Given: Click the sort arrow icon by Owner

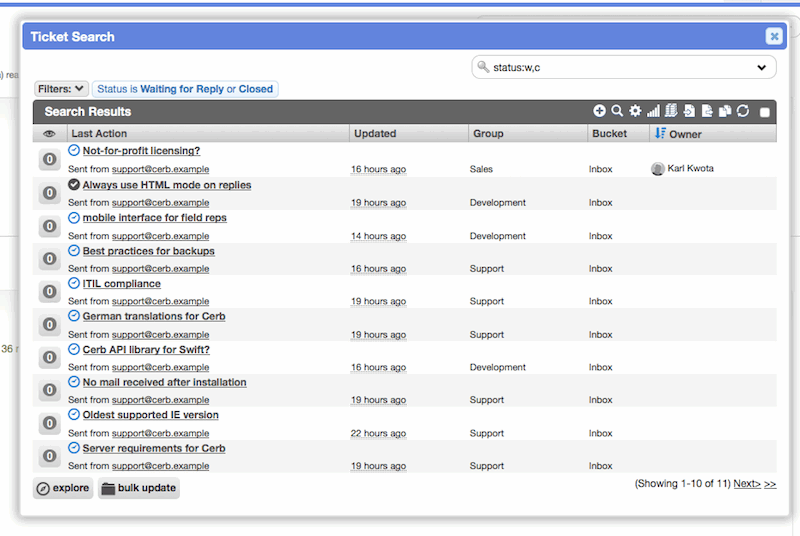Looking at the screenshot, I should click(660, 133).
